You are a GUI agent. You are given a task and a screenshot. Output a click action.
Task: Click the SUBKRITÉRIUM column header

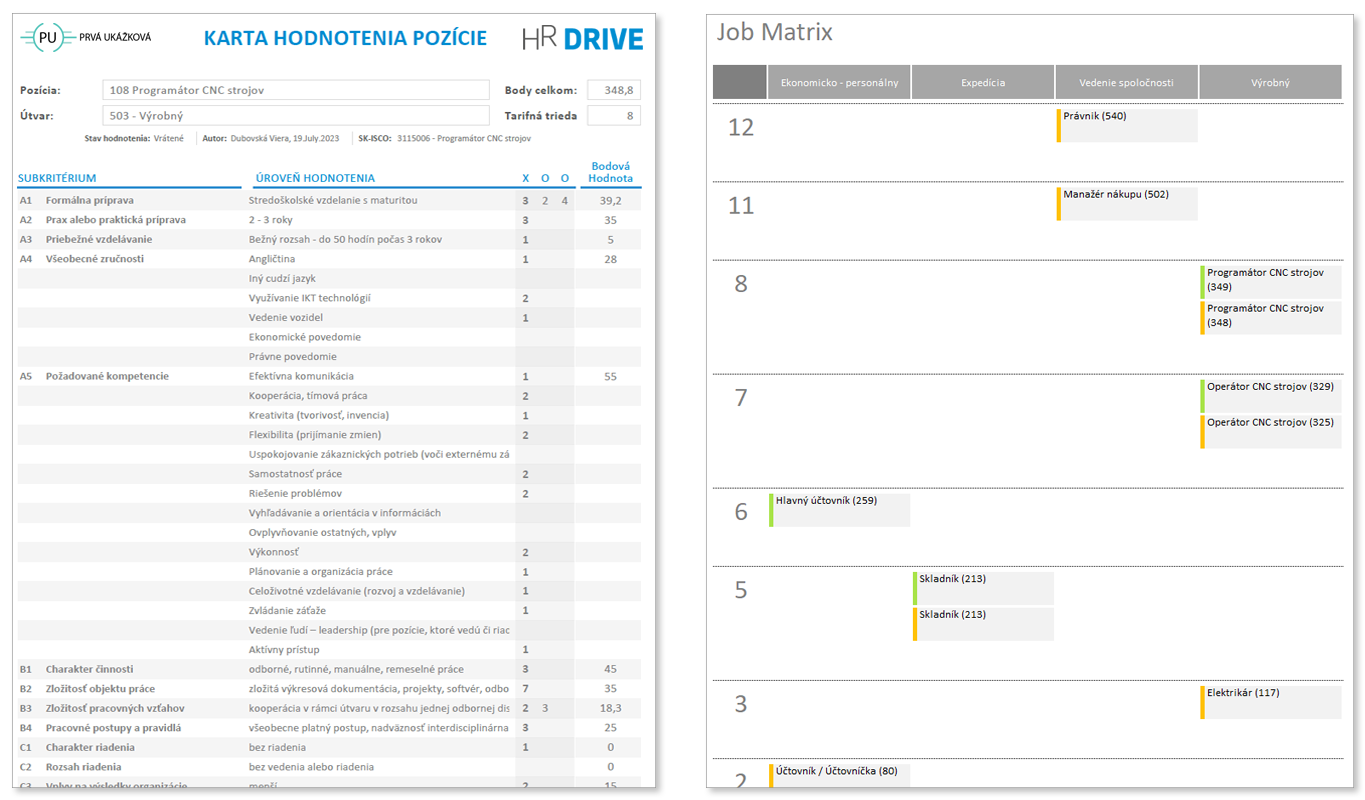57,178
